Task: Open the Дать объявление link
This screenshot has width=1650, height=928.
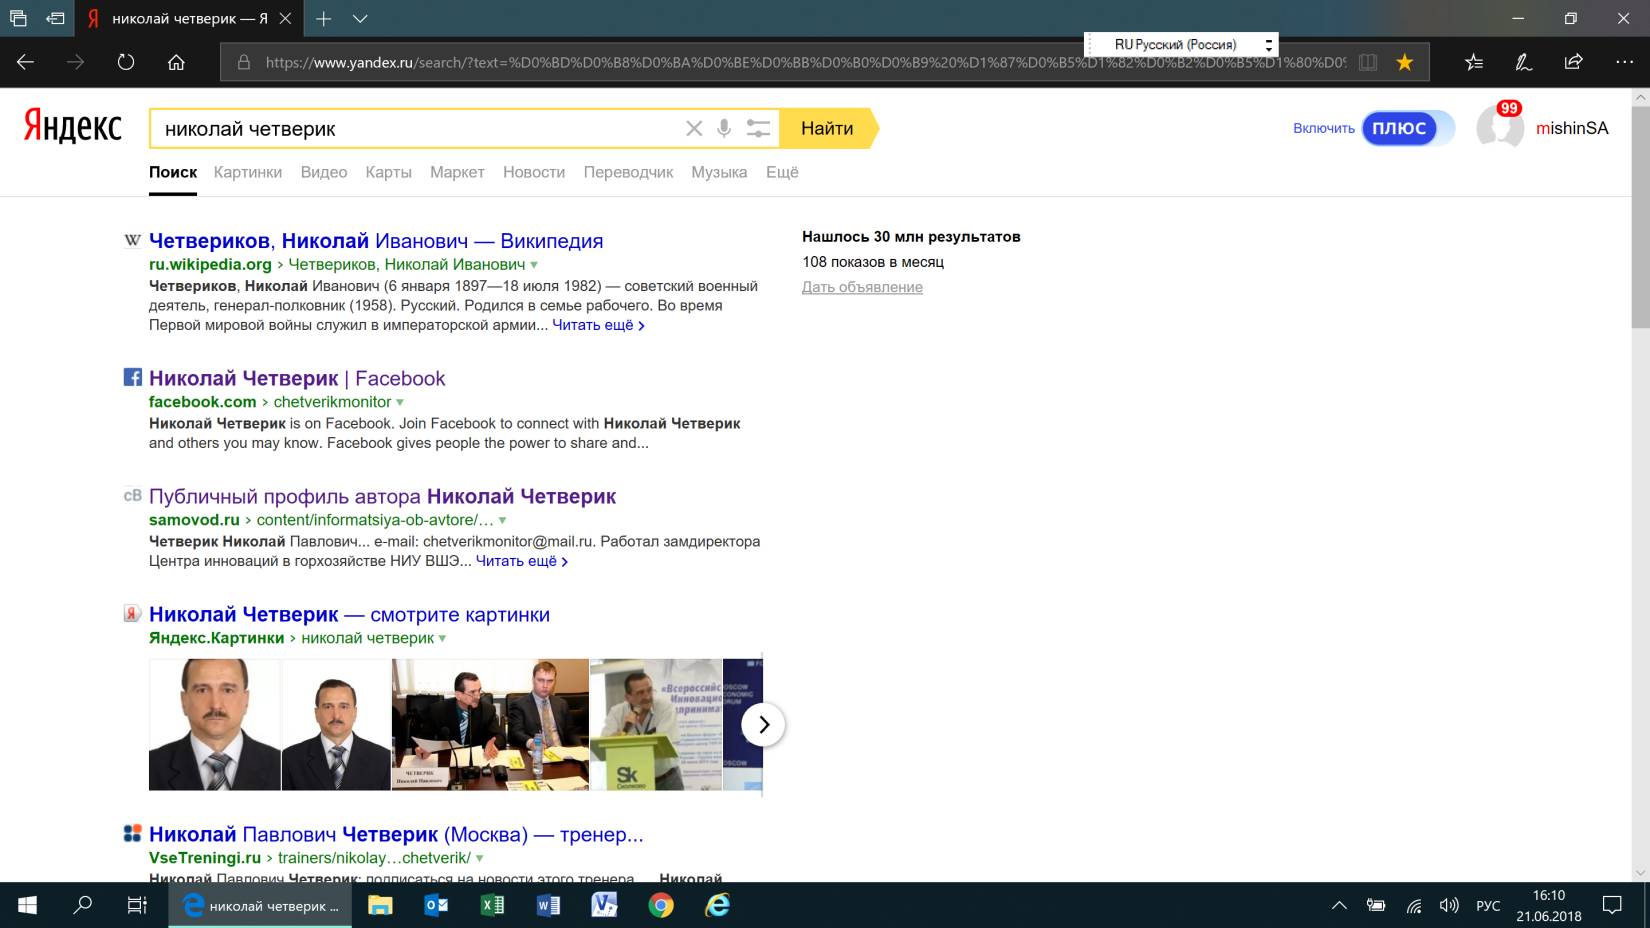Action: tap(862, 287)
